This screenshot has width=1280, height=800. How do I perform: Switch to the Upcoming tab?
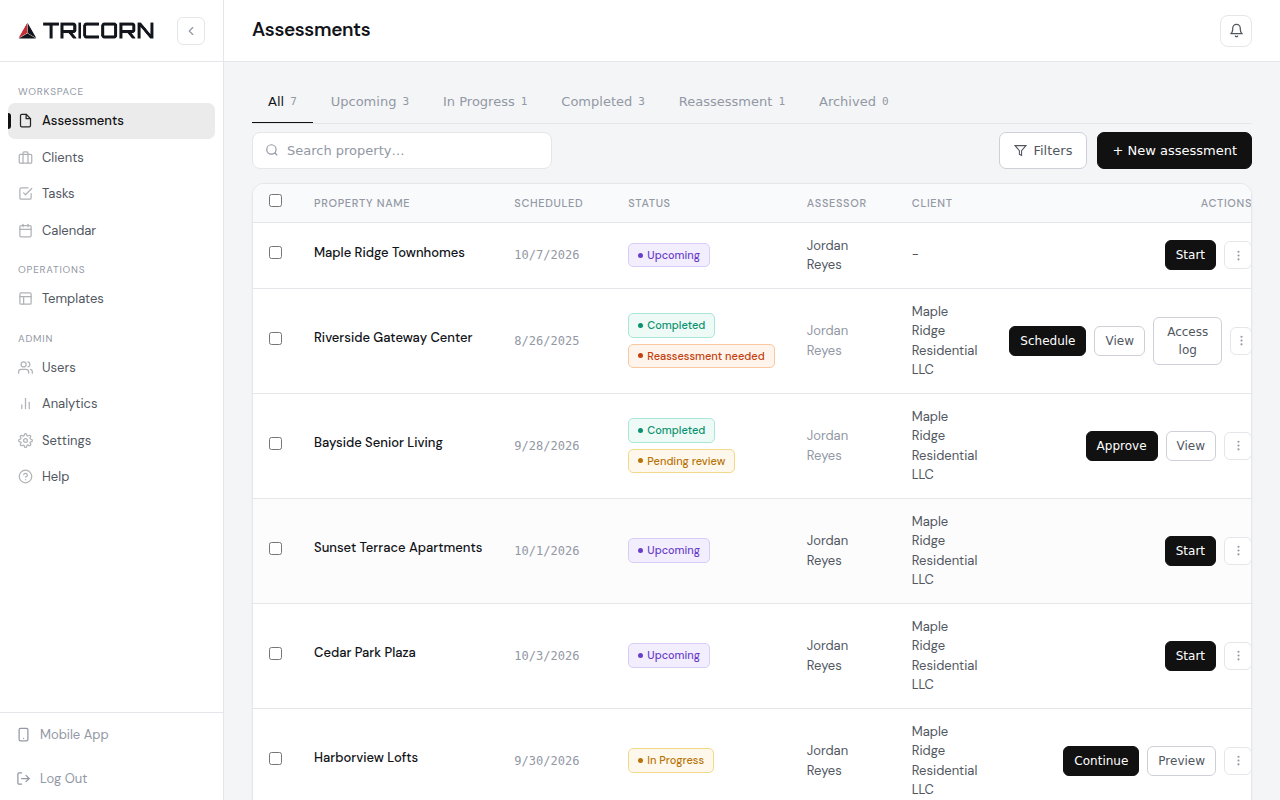click(370, 102)
